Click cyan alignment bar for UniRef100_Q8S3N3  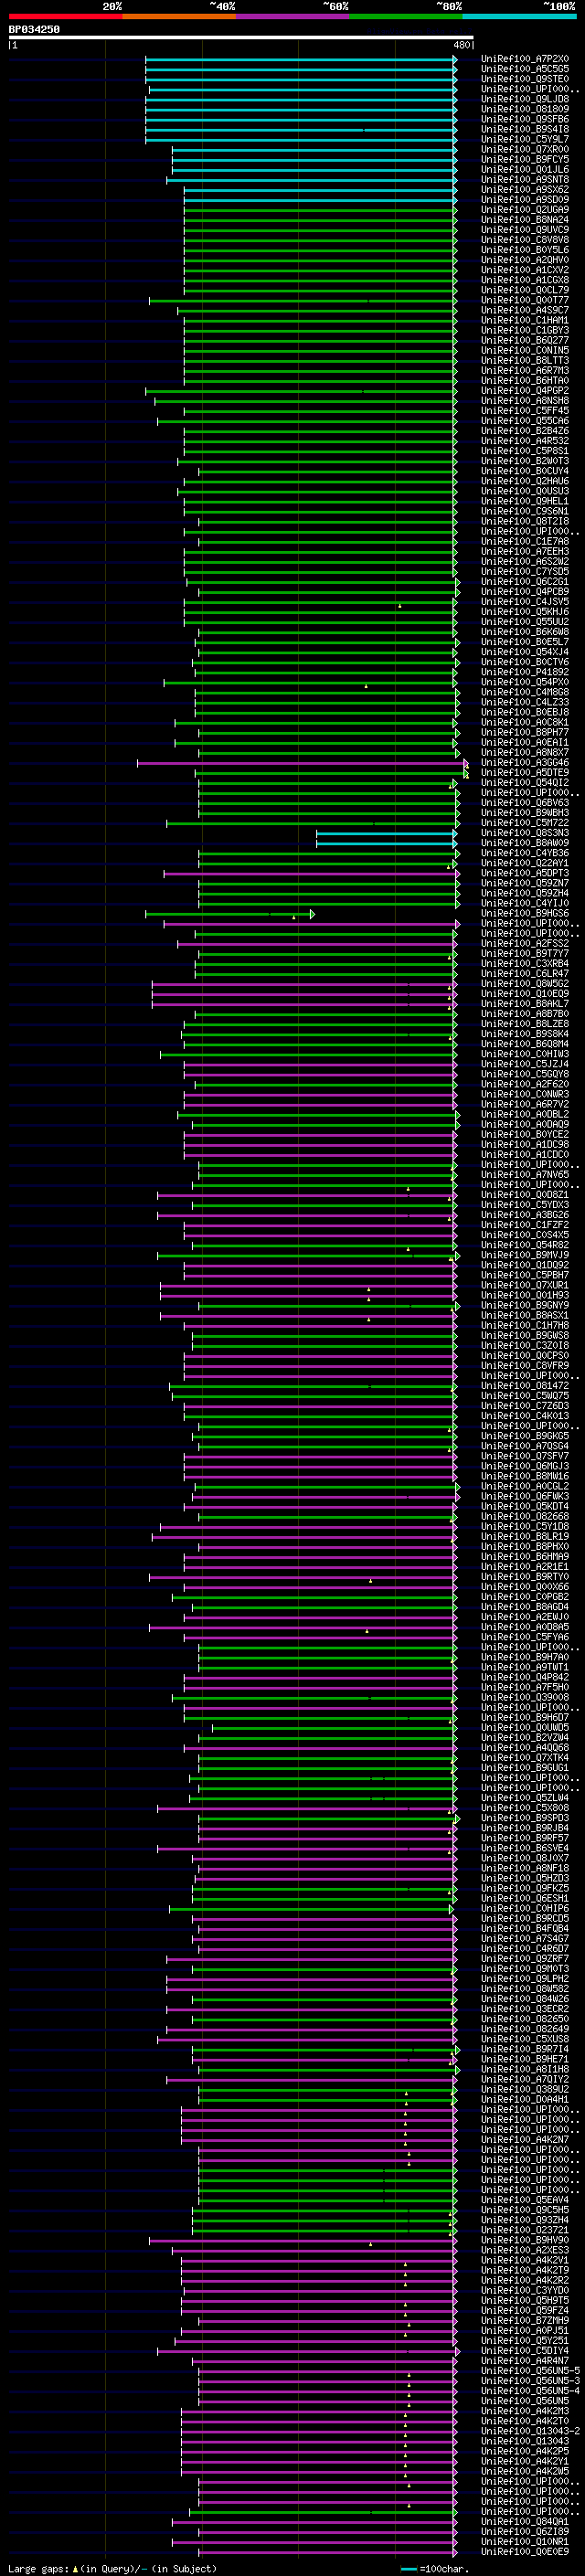coord(386,833)
